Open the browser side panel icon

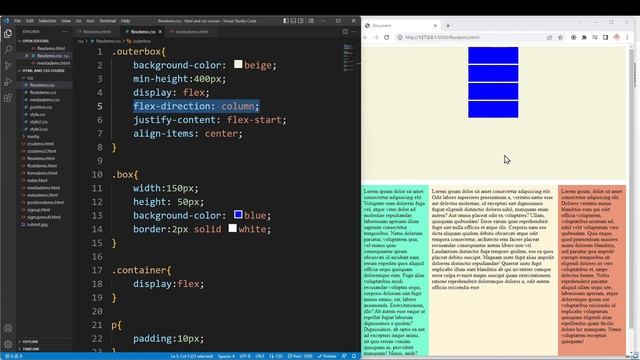coord(605,37)
